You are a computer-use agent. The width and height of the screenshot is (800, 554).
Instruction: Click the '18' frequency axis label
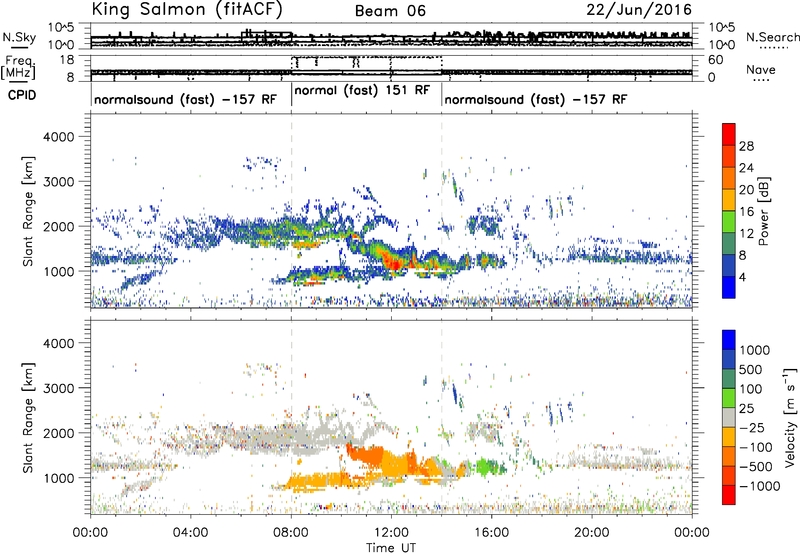pos(67,60)
